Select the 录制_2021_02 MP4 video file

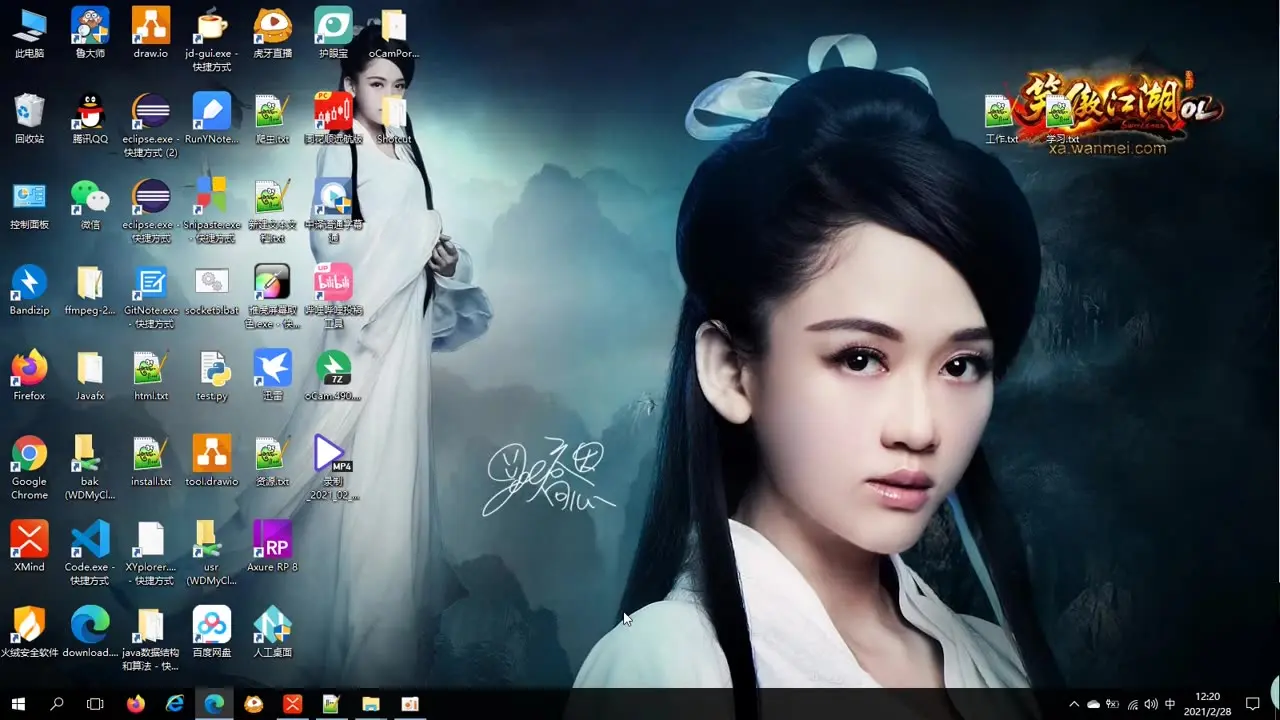pyautogui.click(x=333, y=467)
